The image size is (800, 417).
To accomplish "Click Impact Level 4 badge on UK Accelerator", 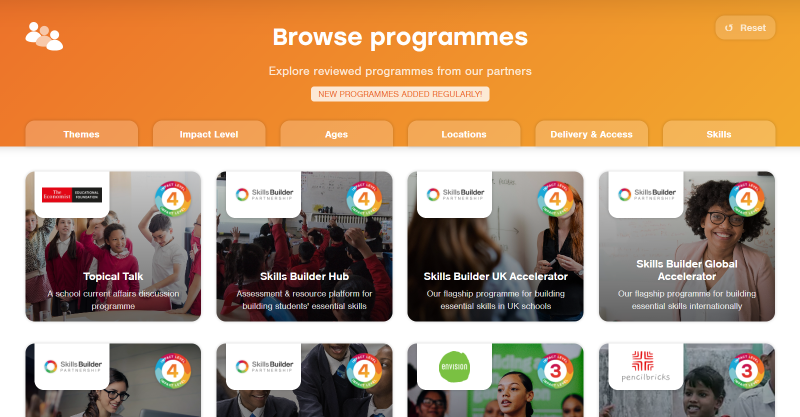I will (x=555, y=199).
